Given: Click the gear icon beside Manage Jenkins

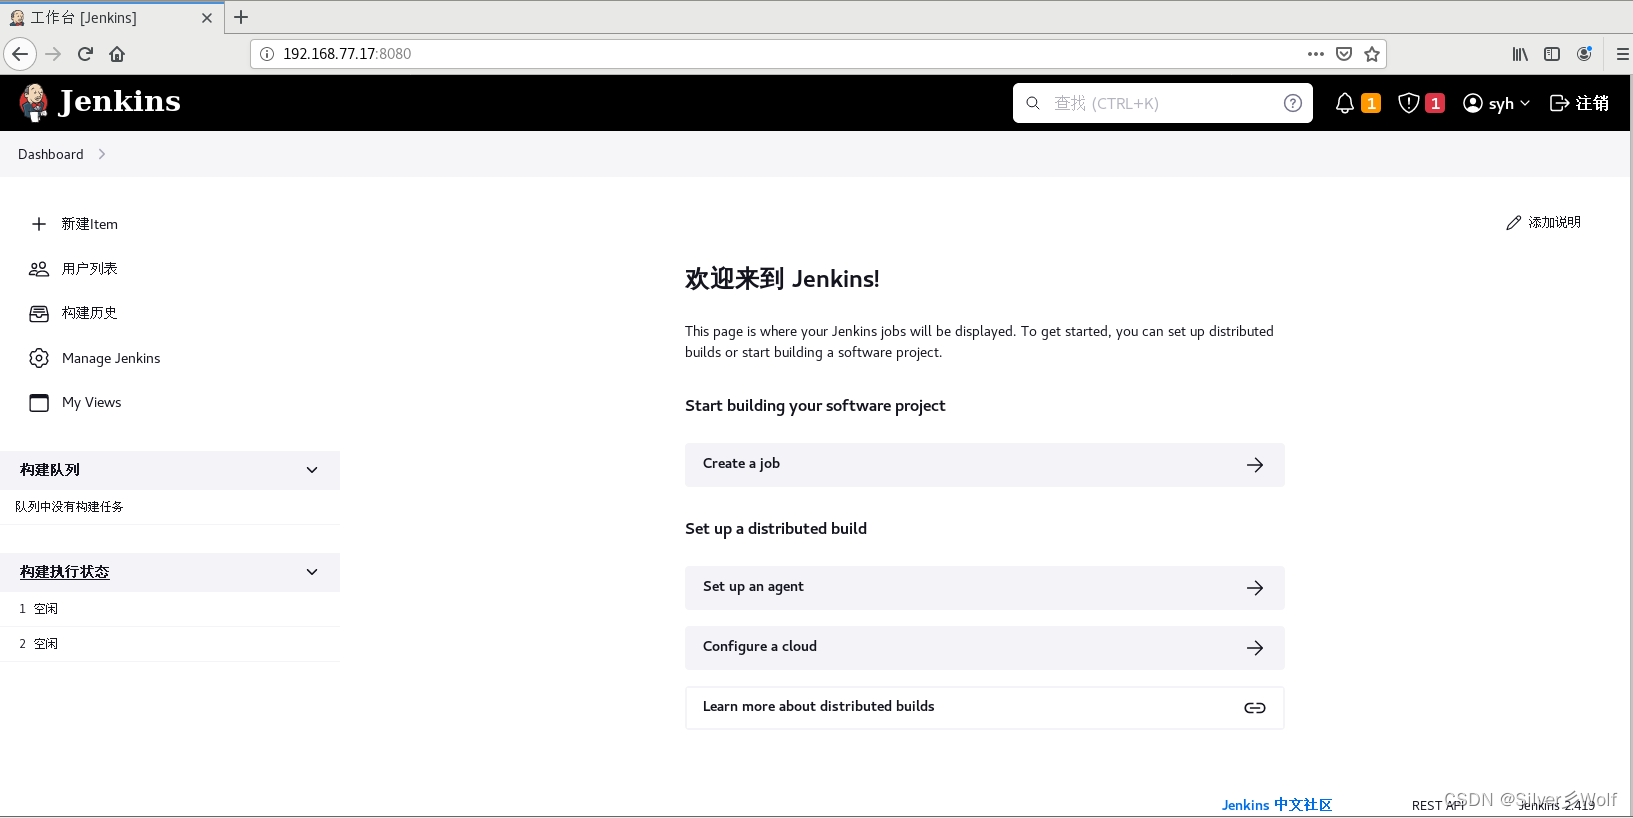Looking at the screenshot, I should [39, 358].
